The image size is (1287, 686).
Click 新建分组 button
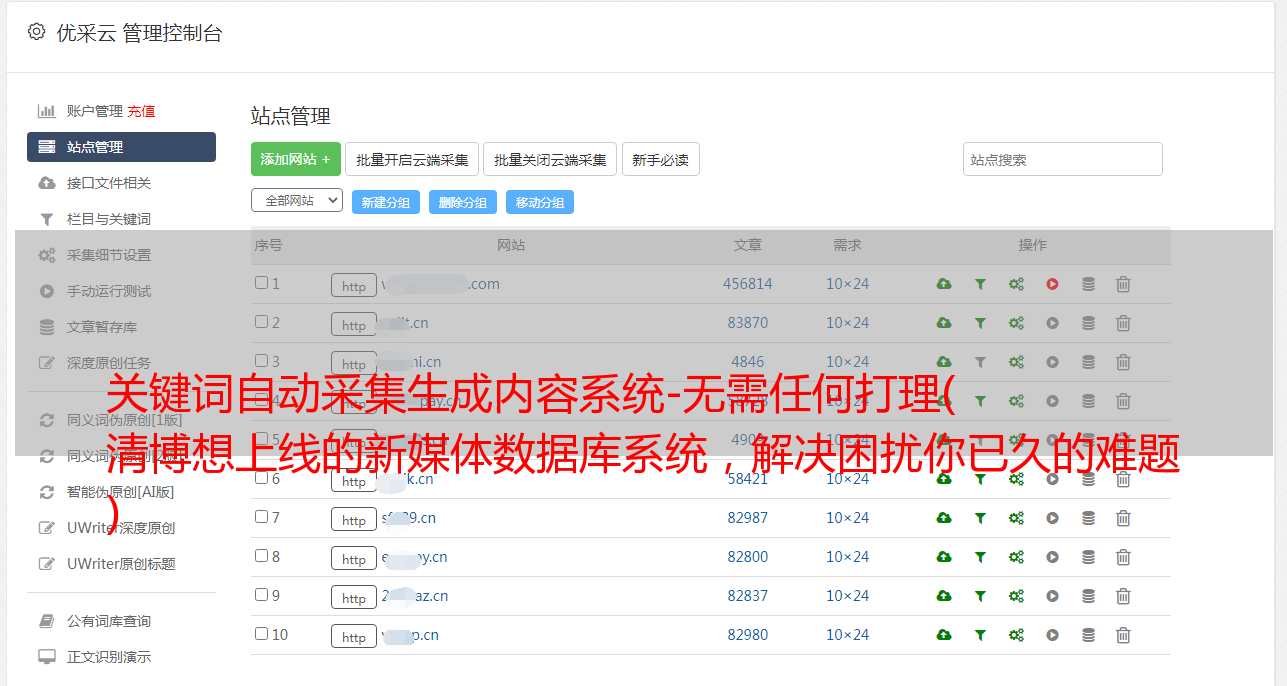click(386, 202)
